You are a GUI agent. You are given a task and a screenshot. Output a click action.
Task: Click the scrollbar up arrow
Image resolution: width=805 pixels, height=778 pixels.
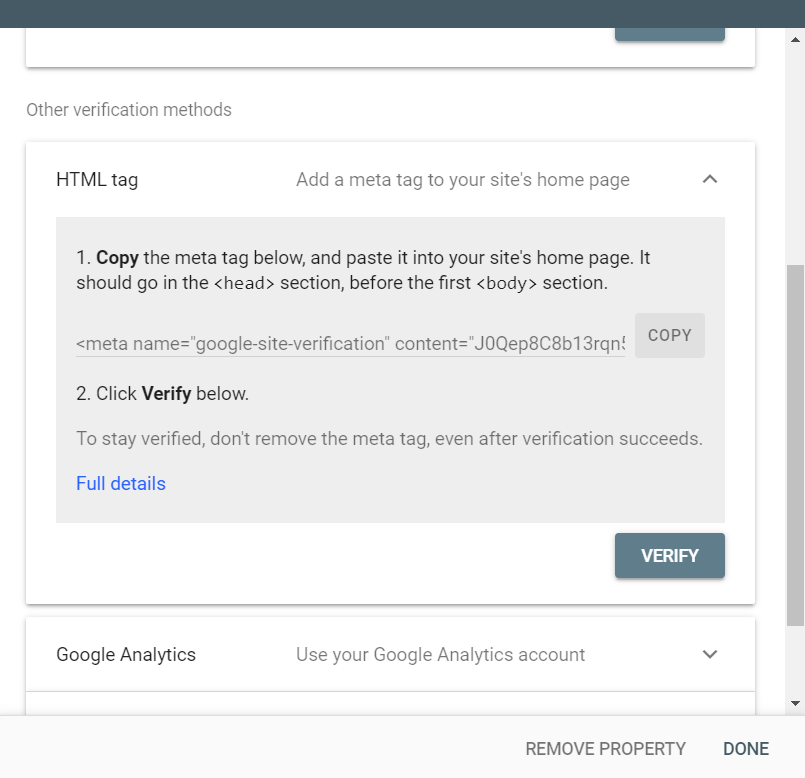click(795, 40)
